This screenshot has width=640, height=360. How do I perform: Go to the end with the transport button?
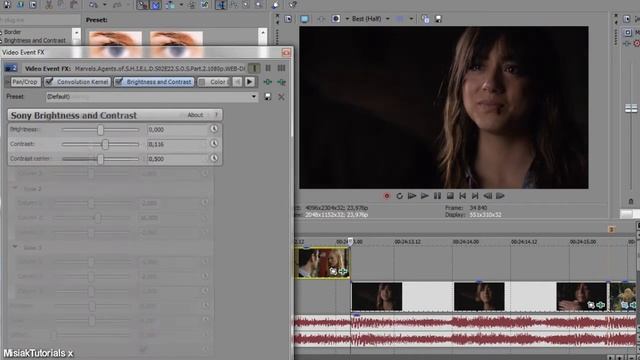point(475,196)
